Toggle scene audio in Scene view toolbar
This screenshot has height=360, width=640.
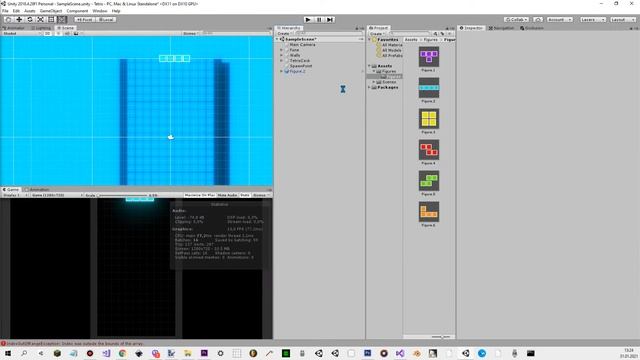tap(67, 33)
